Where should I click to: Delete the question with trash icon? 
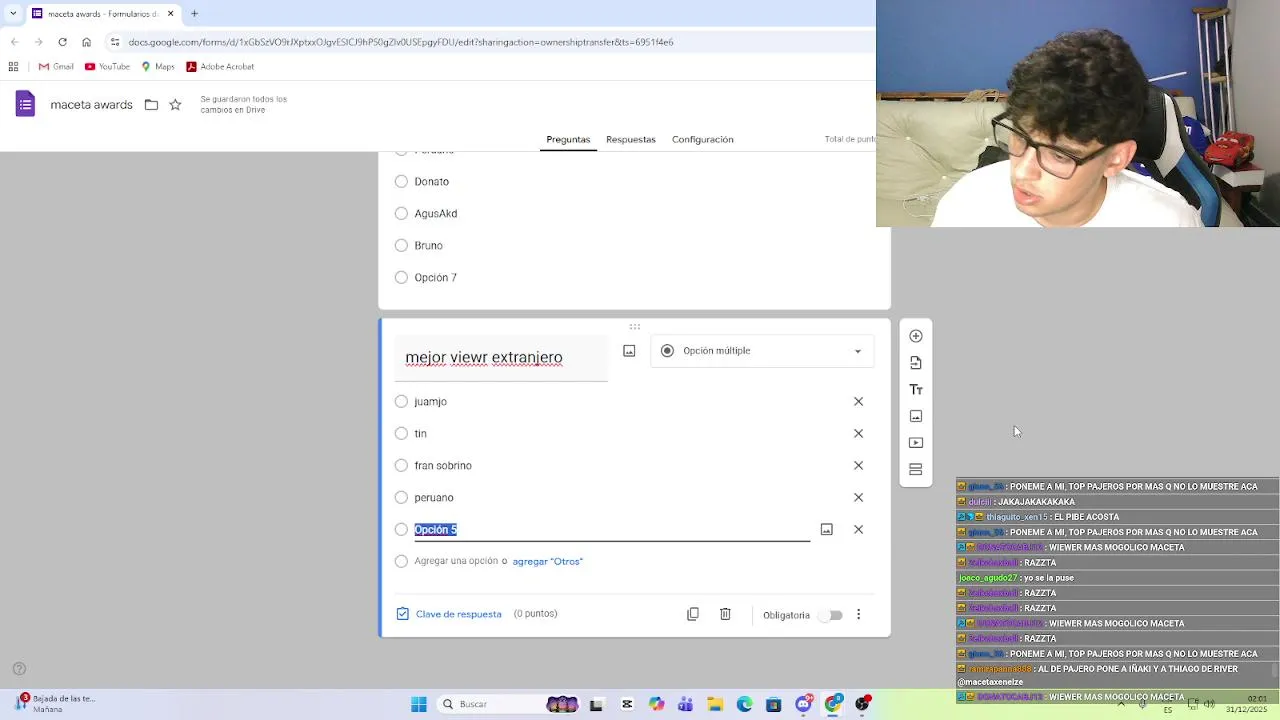(725, 614)
